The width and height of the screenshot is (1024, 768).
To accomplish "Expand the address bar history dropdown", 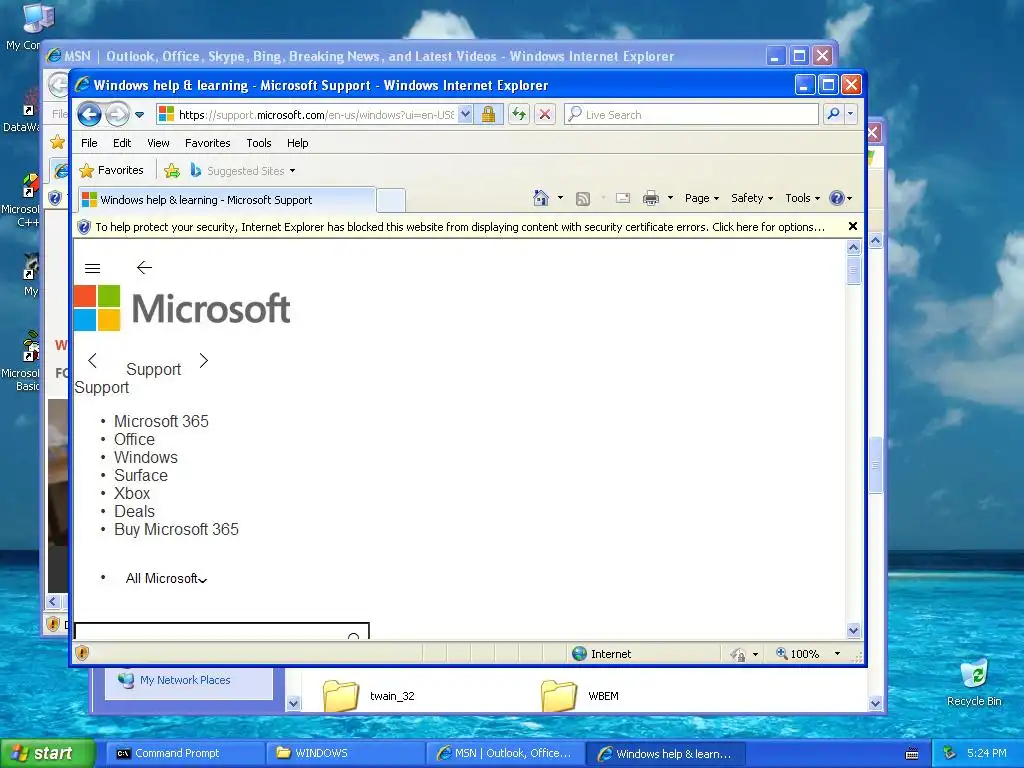I will pyautogui.click(x=465, y=114).
